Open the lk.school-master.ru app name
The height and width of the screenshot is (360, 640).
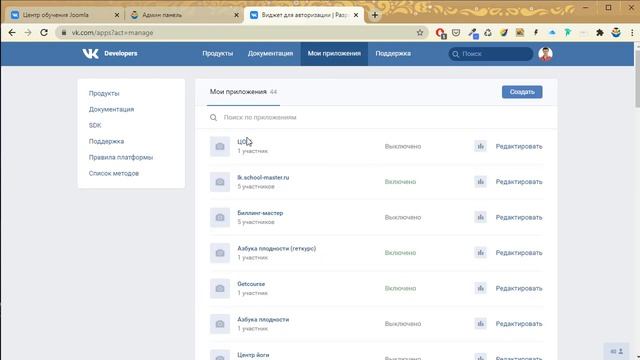pos(263,178)
